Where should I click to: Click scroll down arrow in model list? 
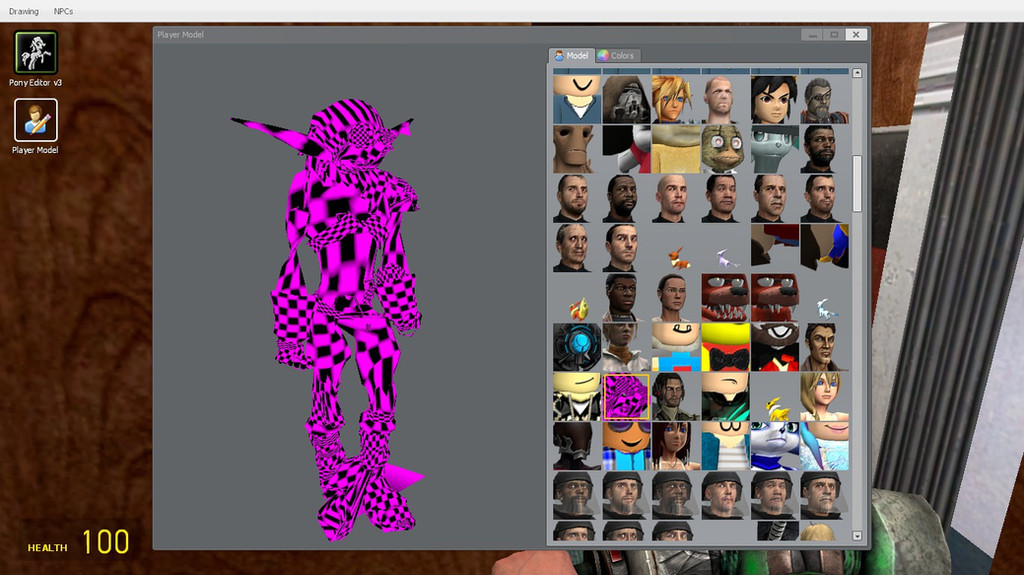[x=857, y=536]
